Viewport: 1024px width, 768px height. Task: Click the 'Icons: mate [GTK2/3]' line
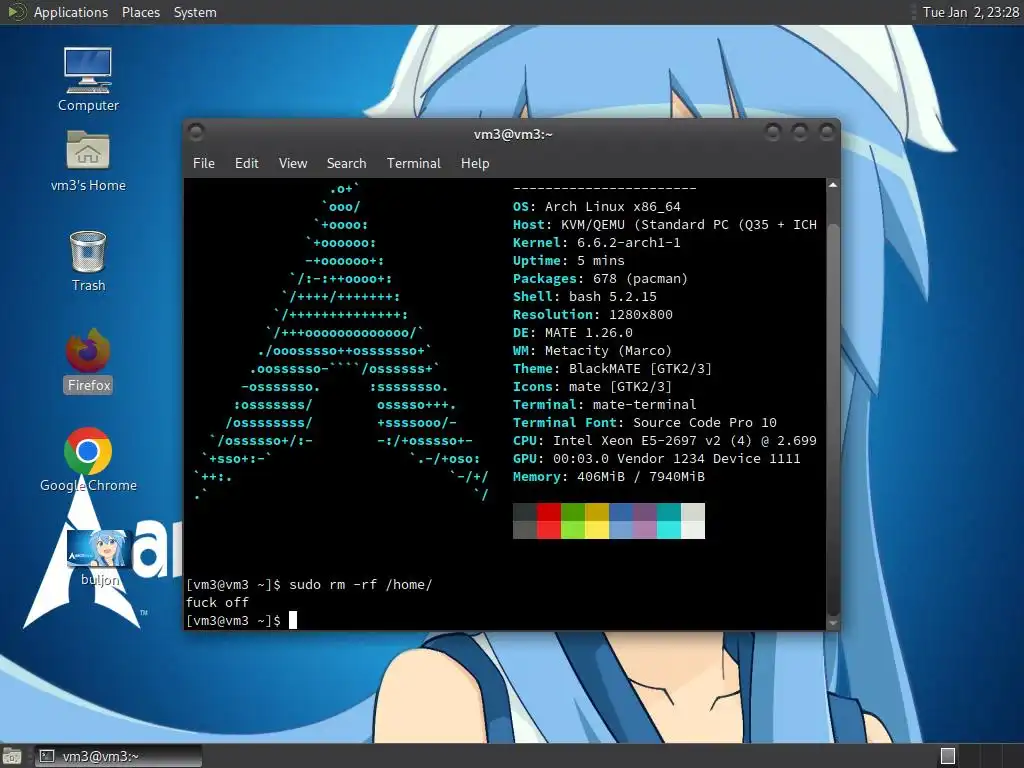pyautogui.click(x=592, y=387)
